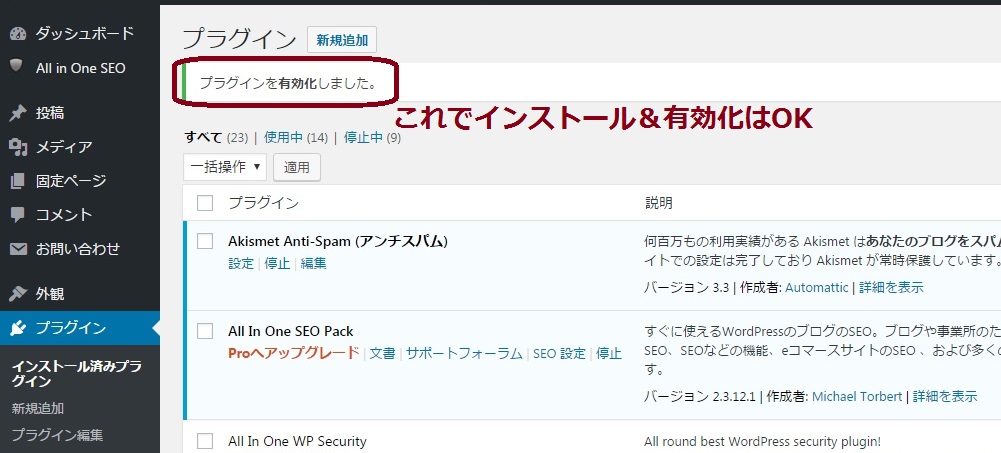Viewport: 1001px width, 453px height.
Task: Open Automattic author link
Action: pos(817,288)
